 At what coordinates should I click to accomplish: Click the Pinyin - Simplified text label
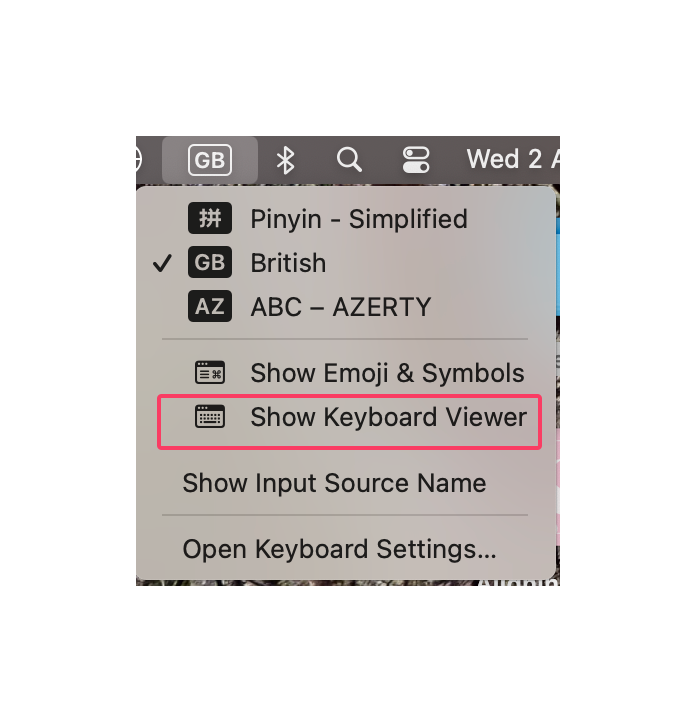pyautogui.click(x=359, y=219)
